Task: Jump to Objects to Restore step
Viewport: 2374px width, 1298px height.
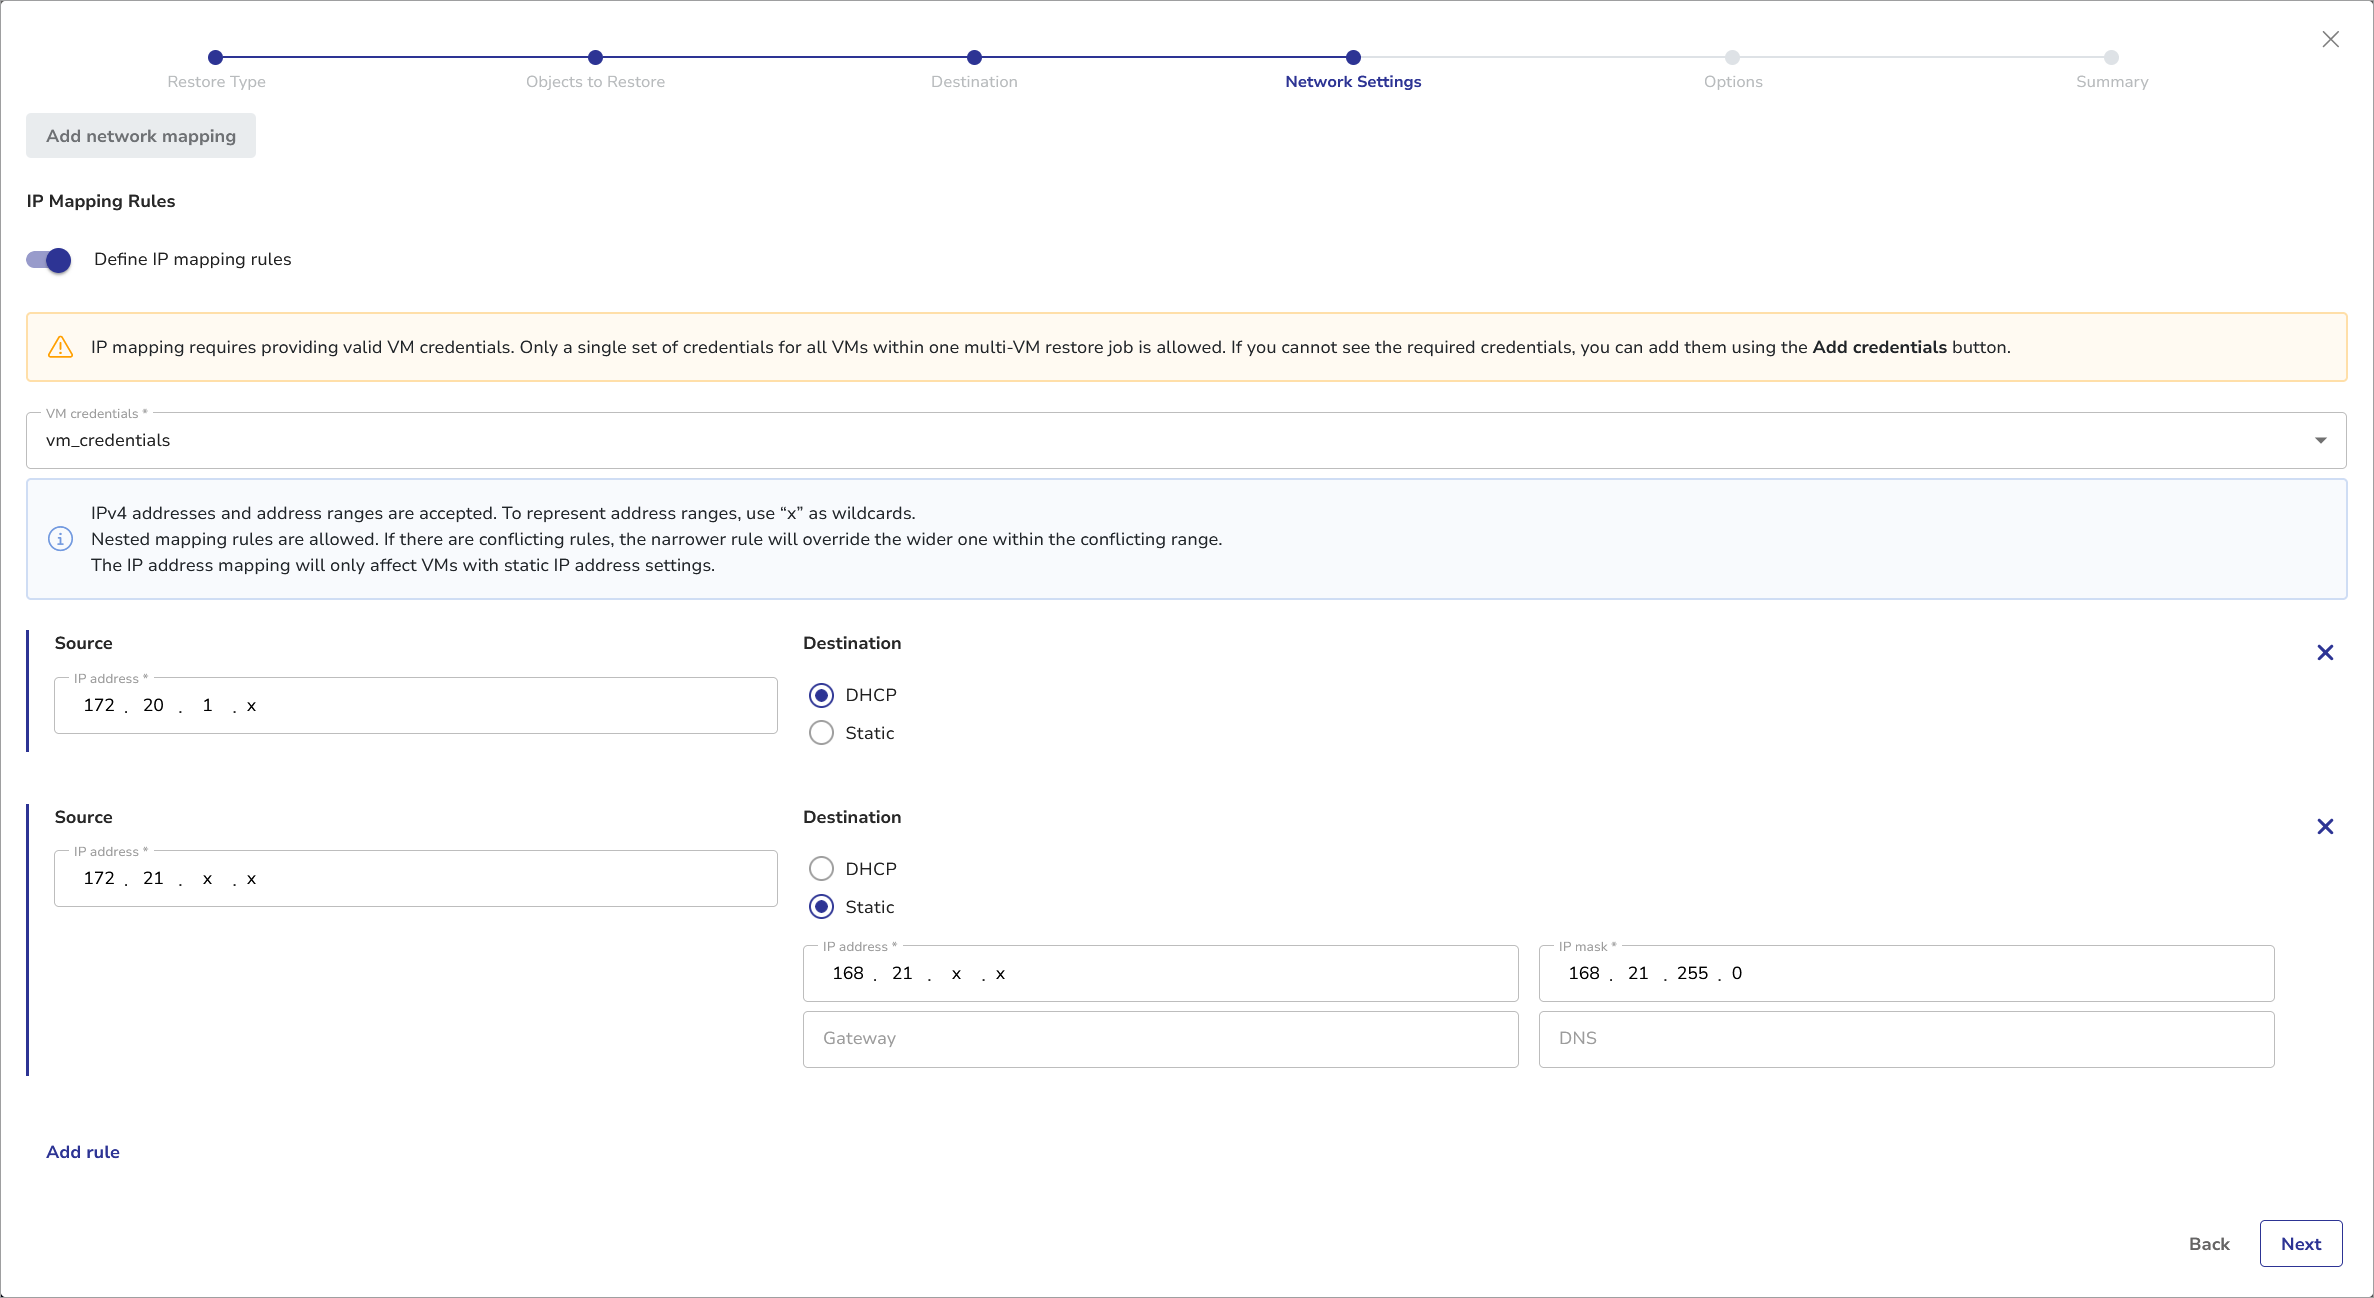Action: click(x=595, y=58)
